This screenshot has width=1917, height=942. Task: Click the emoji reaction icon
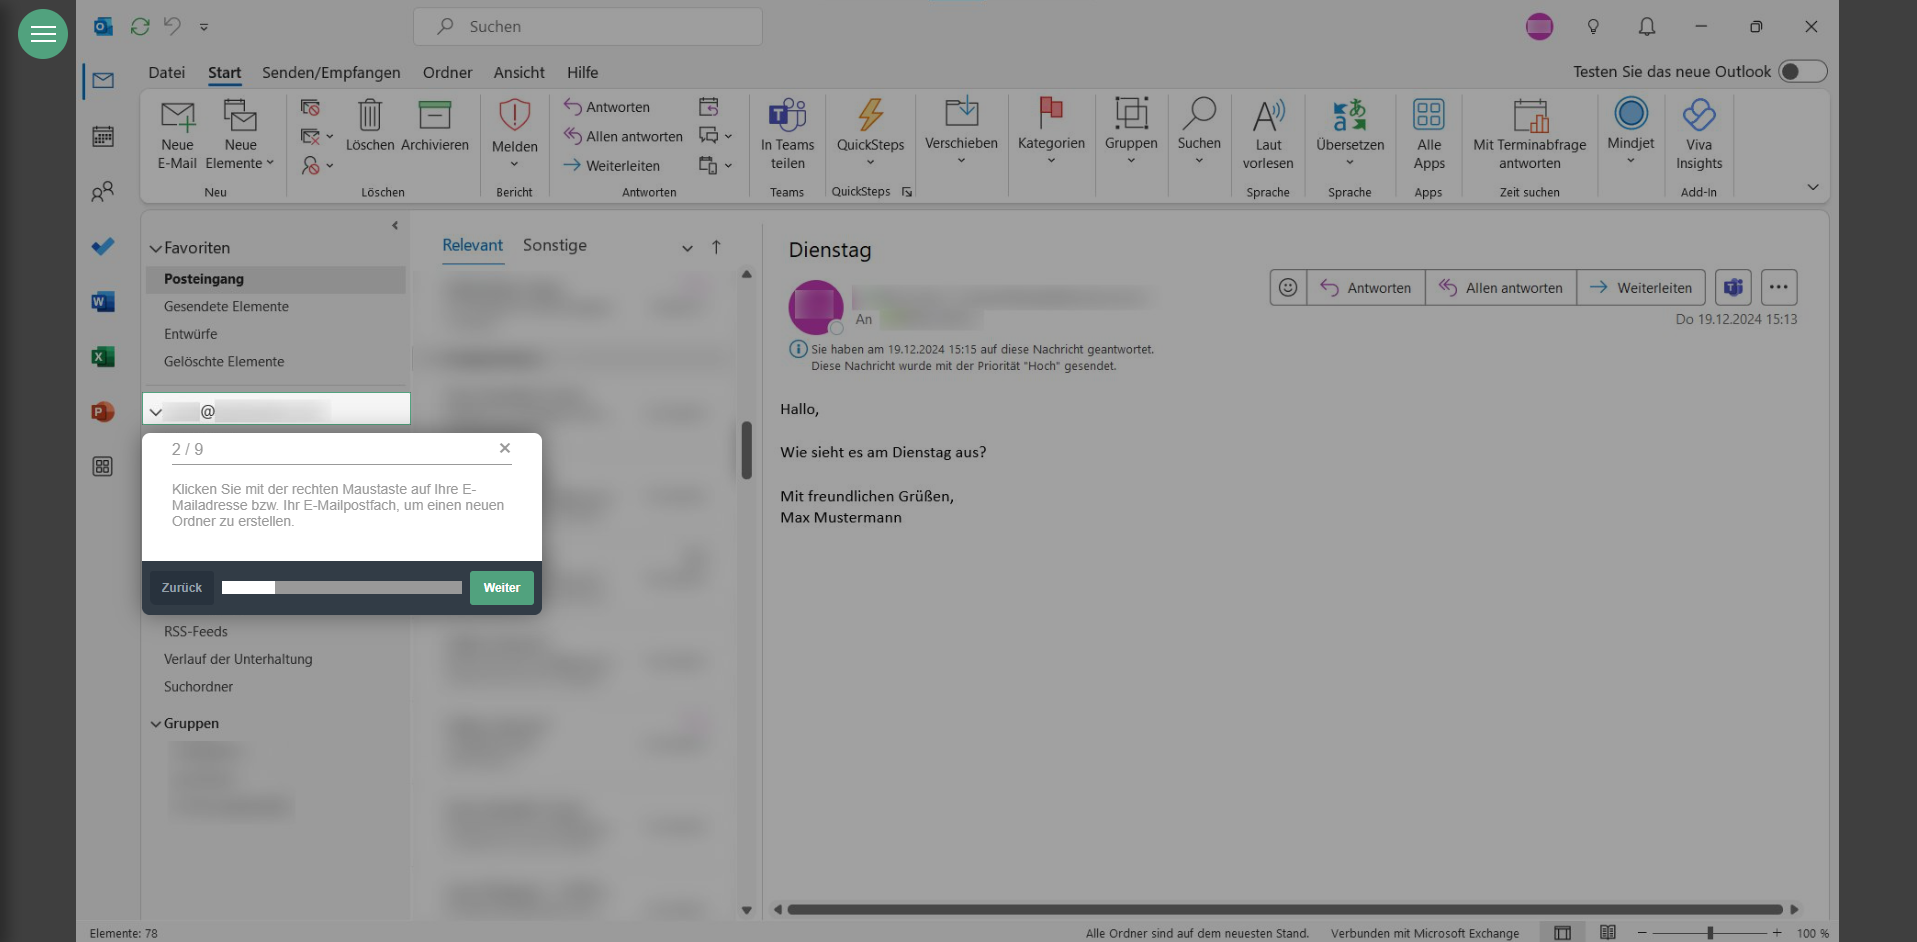(x=1288, y=288)
